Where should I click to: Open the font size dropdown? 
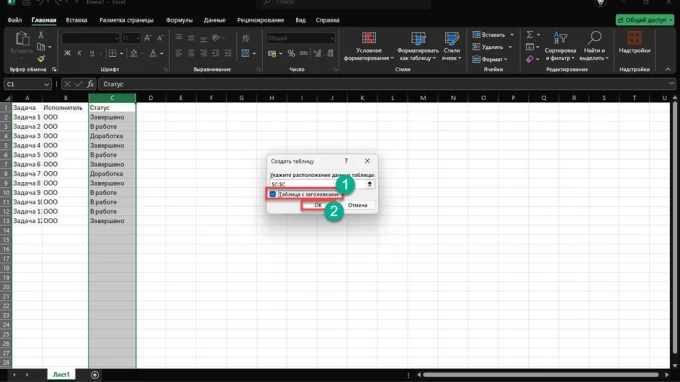click(x=138, y=38)
